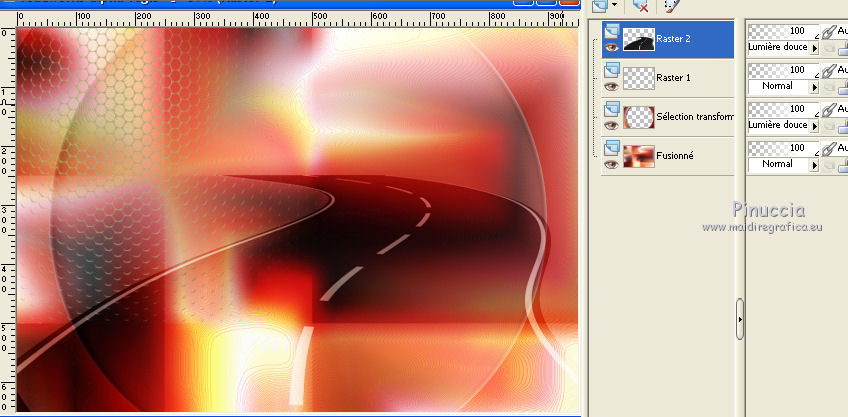Image resolution: width=848 pixels, height=417 pixels.
Task: Toggle lock transparency icon for Sélection transformée
Action: (843, 128)
